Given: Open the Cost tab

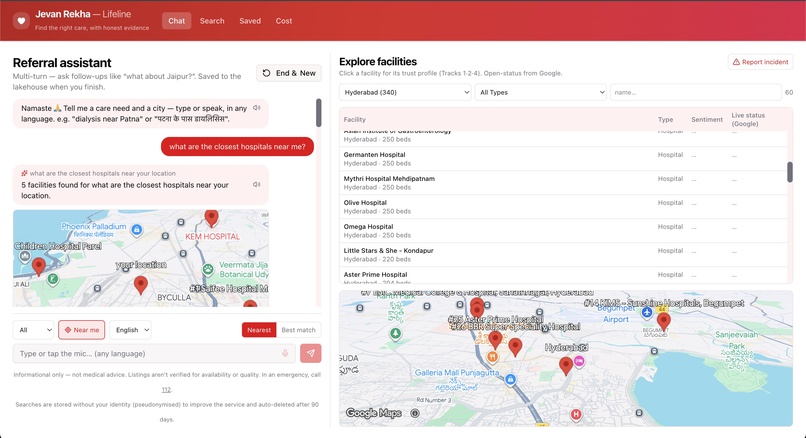Looking at the screenshot, I should [284, 21].
